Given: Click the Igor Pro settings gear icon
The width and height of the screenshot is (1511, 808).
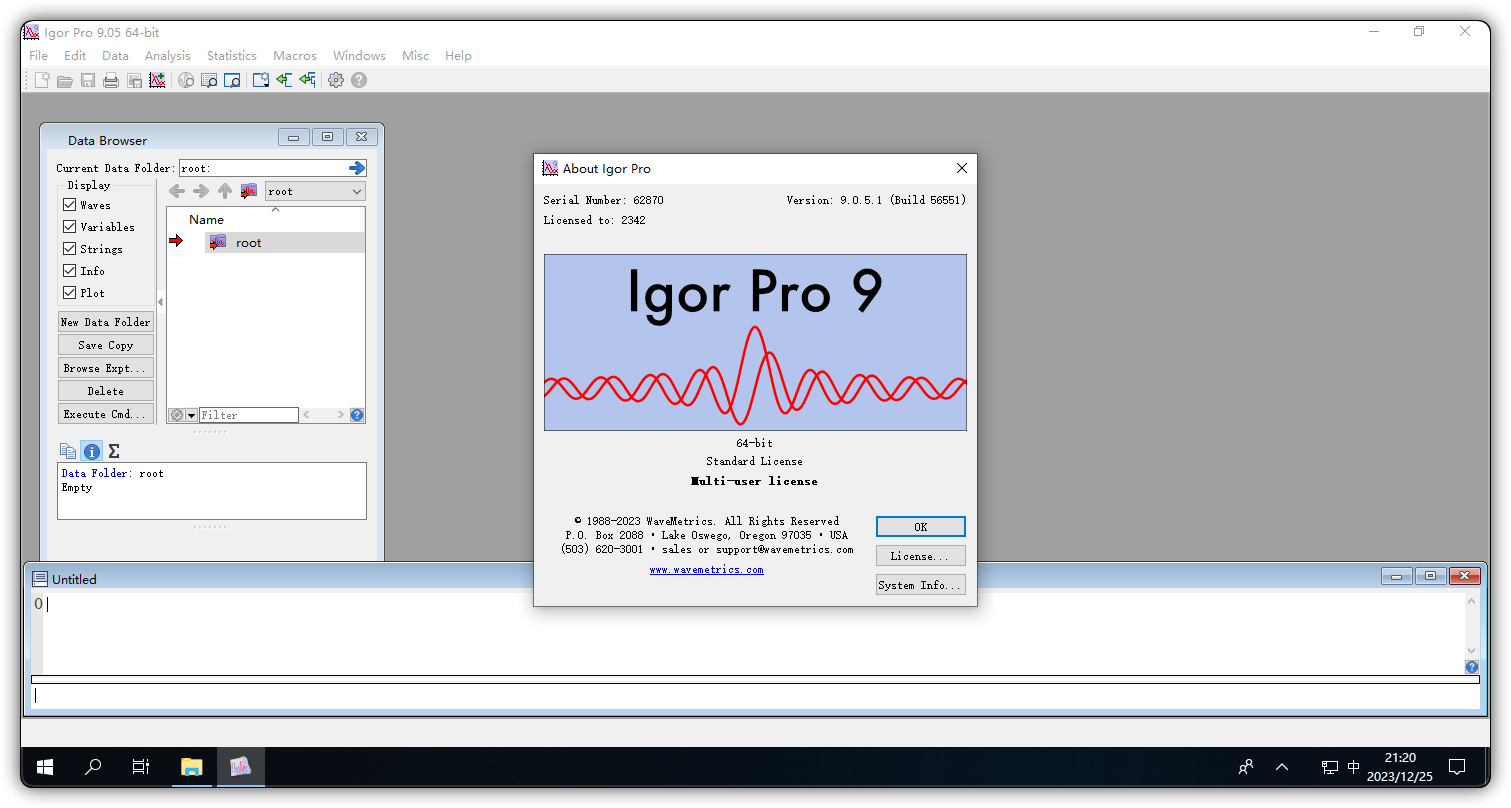Looking at the screenshot, I should [335, 80].
